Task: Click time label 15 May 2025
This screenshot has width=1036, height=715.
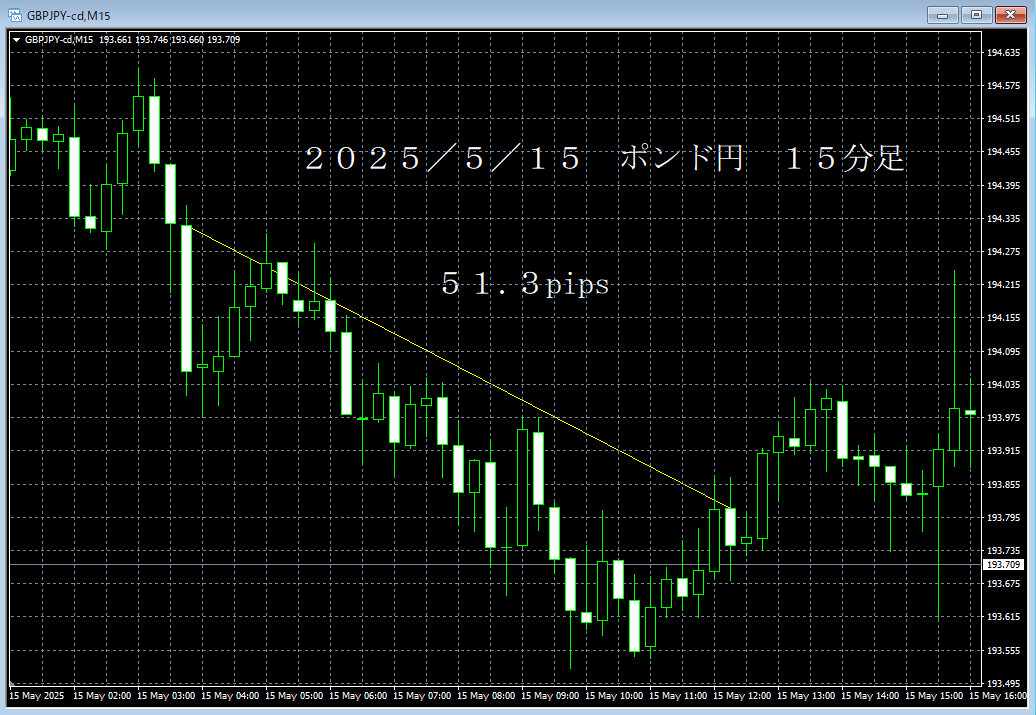Action: (x=37, y=695)
